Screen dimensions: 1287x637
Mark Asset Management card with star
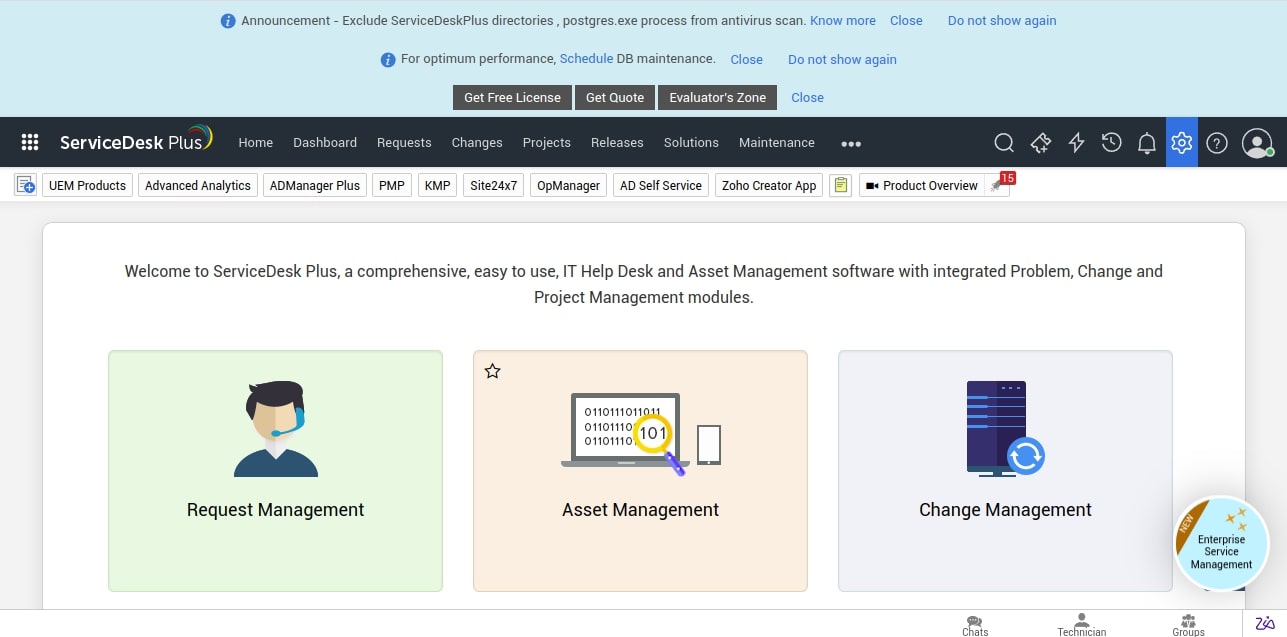point(492,371)
